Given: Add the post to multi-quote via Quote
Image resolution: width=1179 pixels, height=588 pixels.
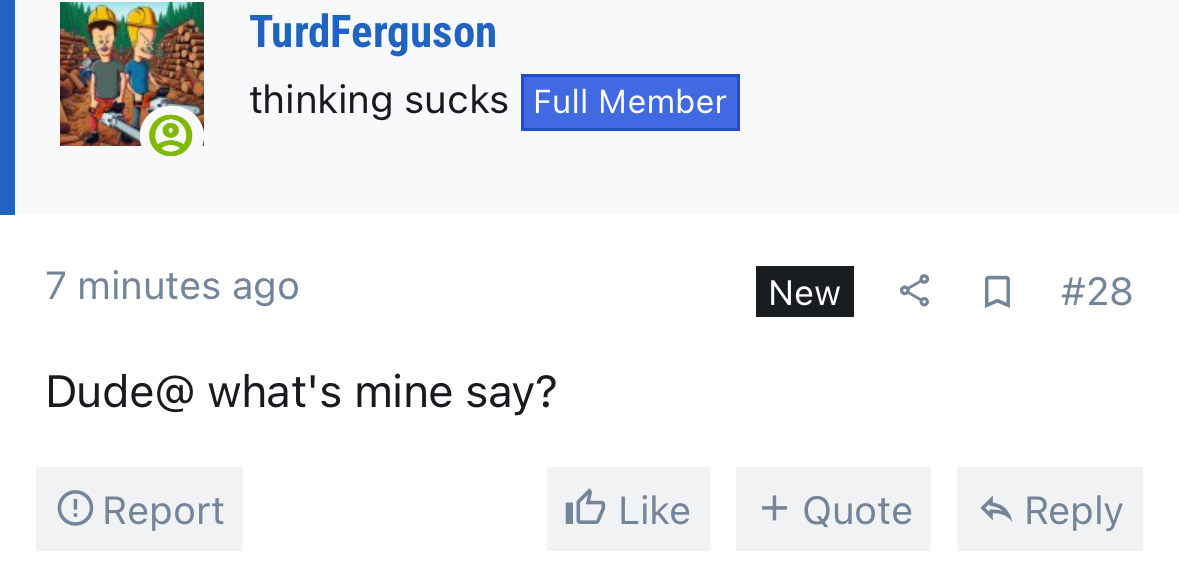Looking at the screenshot, I should [857, 511].
